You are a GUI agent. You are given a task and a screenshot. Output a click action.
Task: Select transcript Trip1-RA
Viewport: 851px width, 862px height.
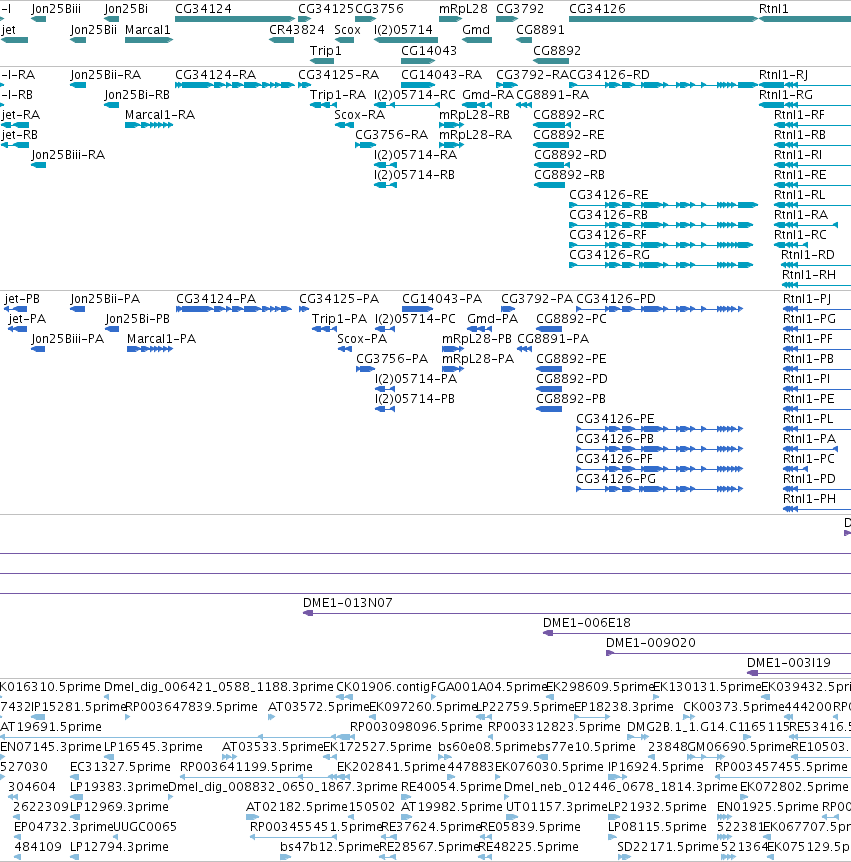[x=338, y=95]
